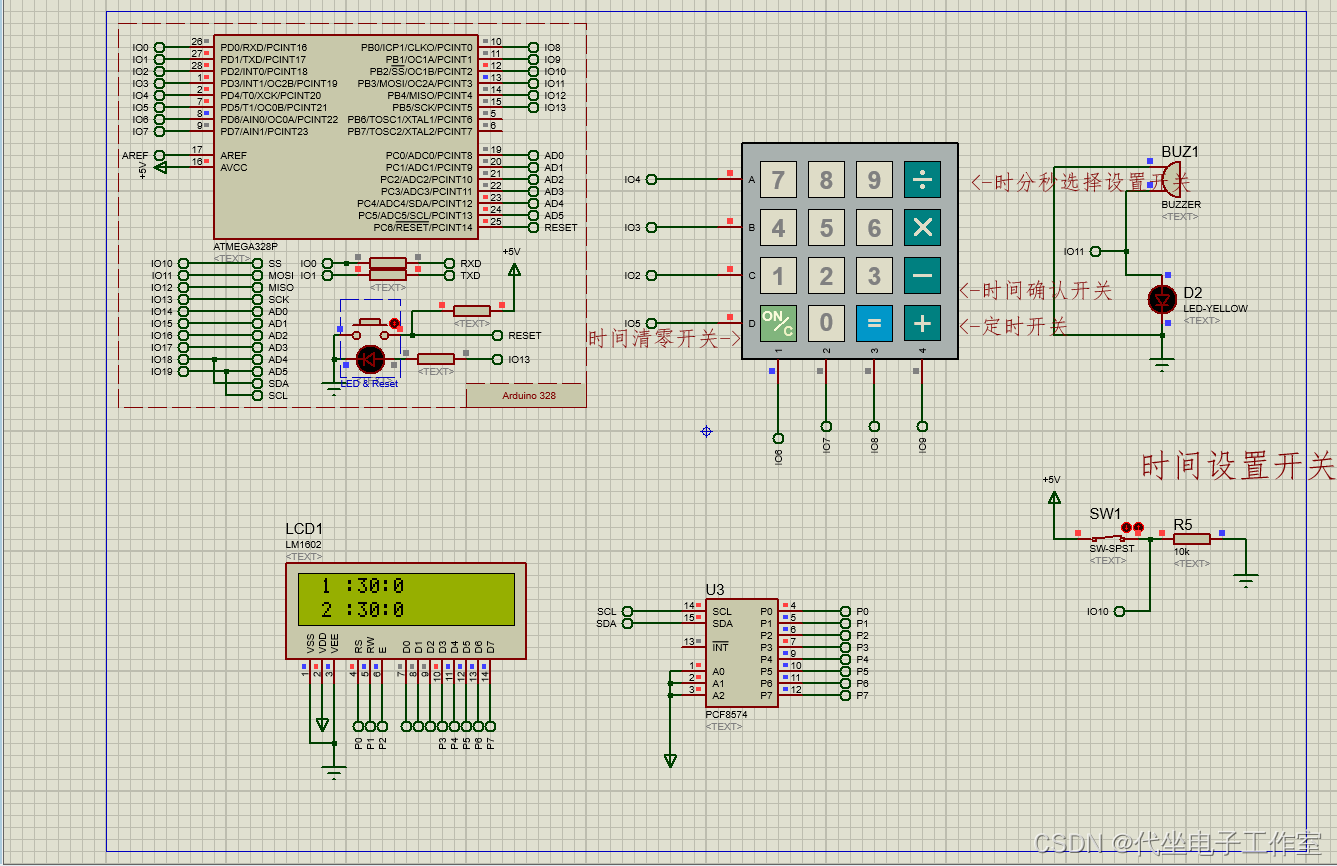Select the IO10 terminal below SW1
Viewport: 1337px width, 866px height.
(1119, 611)
